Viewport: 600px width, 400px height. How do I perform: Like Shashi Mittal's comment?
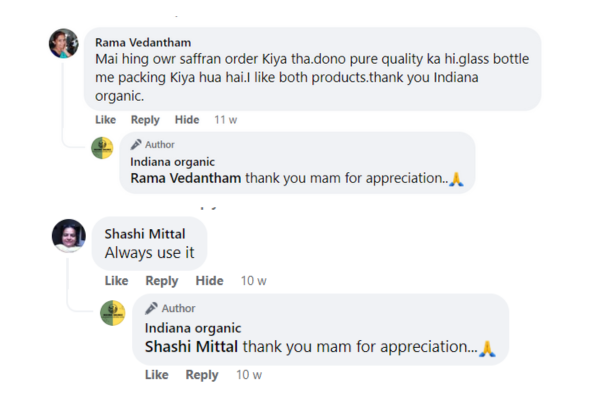pos(116,281)
